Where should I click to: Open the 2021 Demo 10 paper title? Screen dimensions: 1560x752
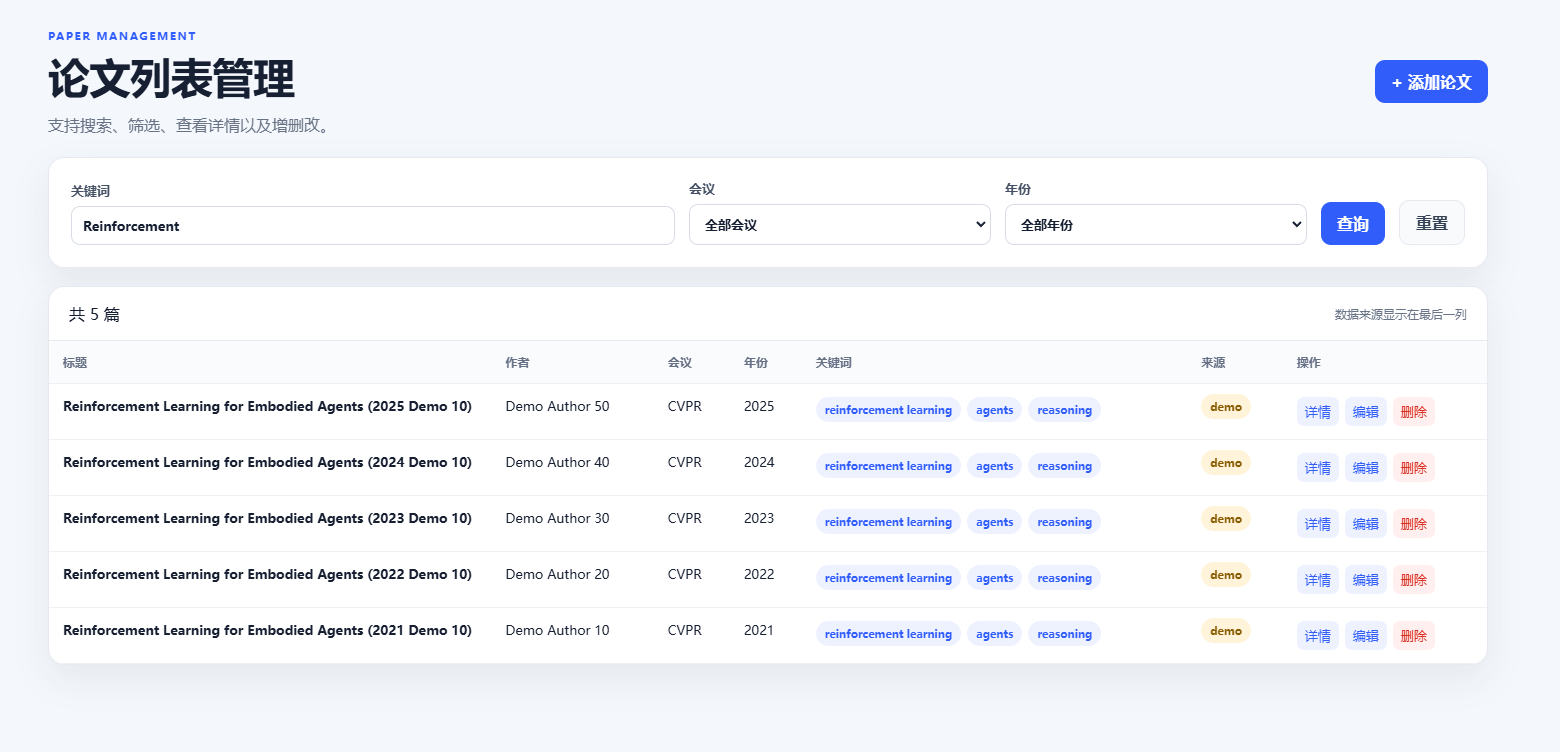coord(267,631)
